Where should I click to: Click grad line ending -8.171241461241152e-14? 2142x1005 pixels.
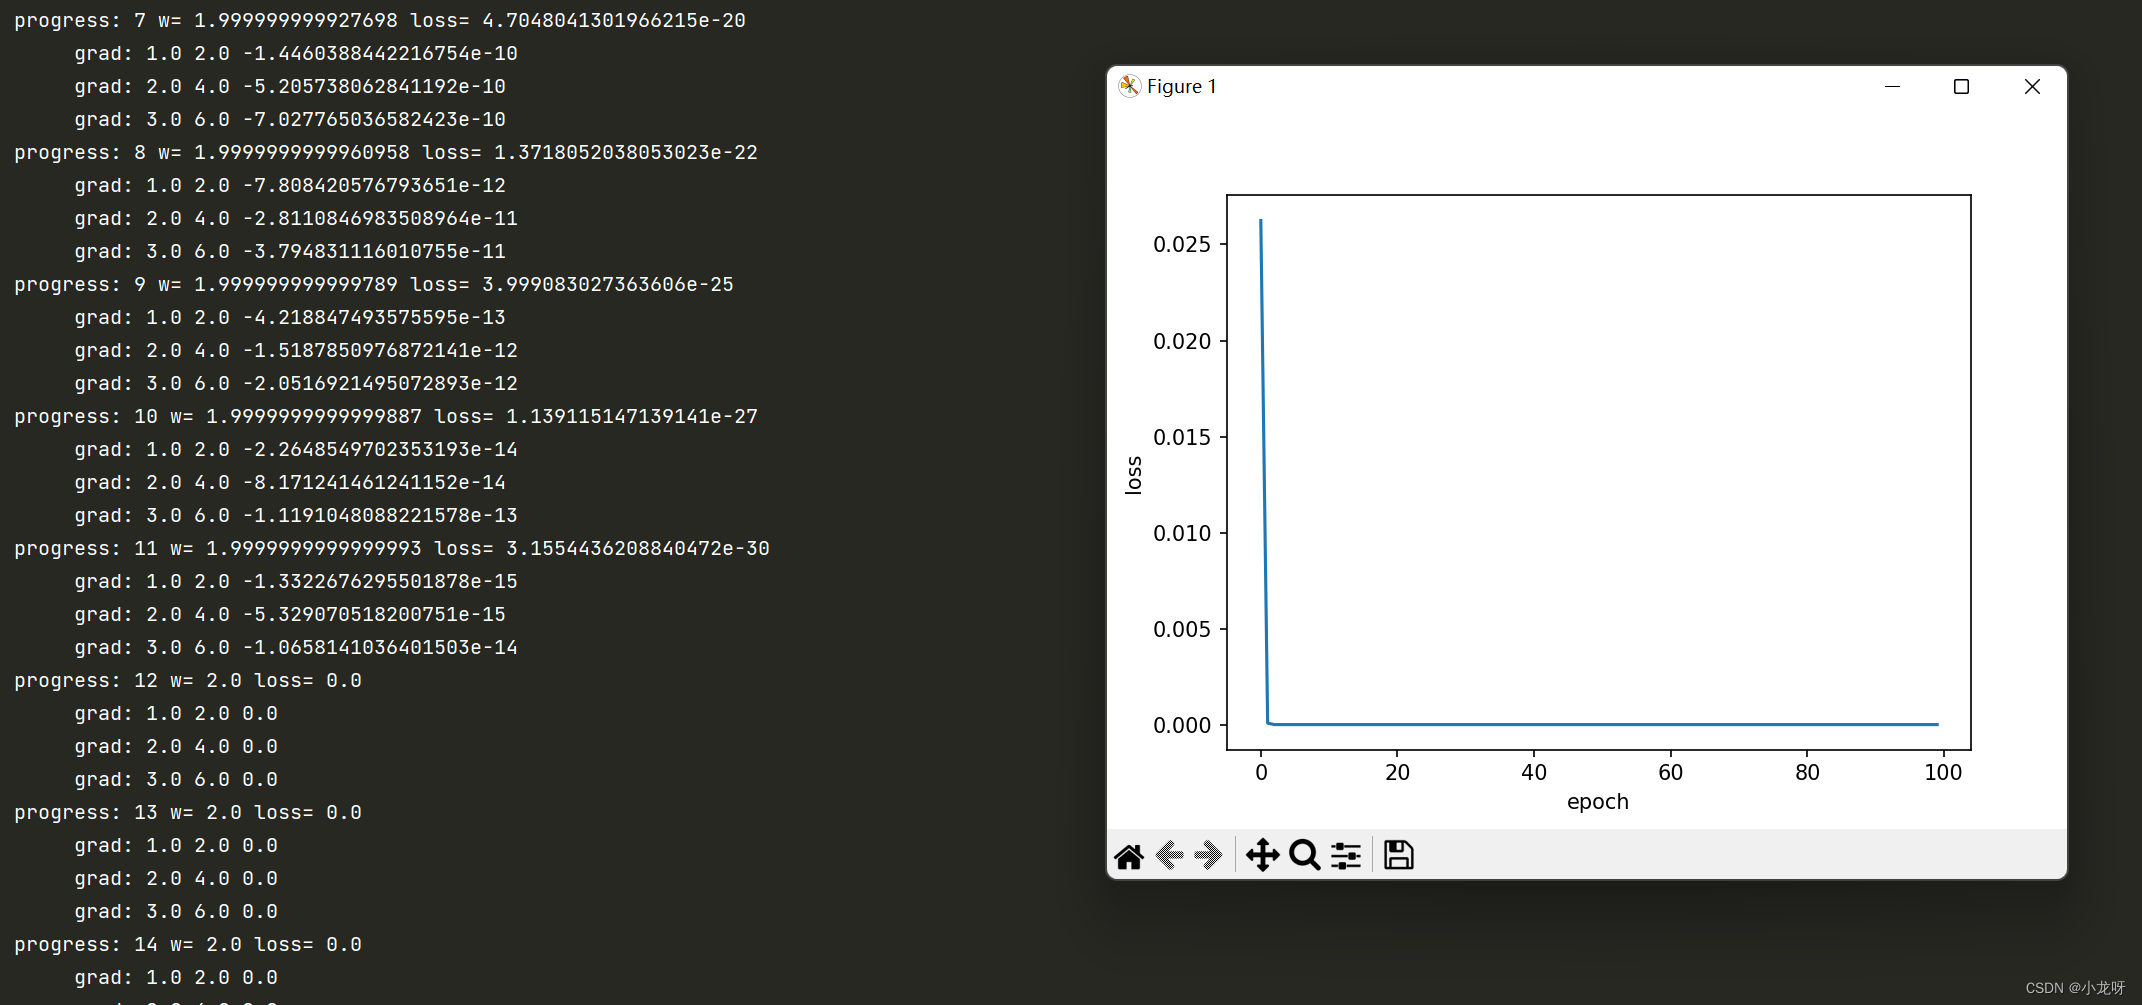290,482
